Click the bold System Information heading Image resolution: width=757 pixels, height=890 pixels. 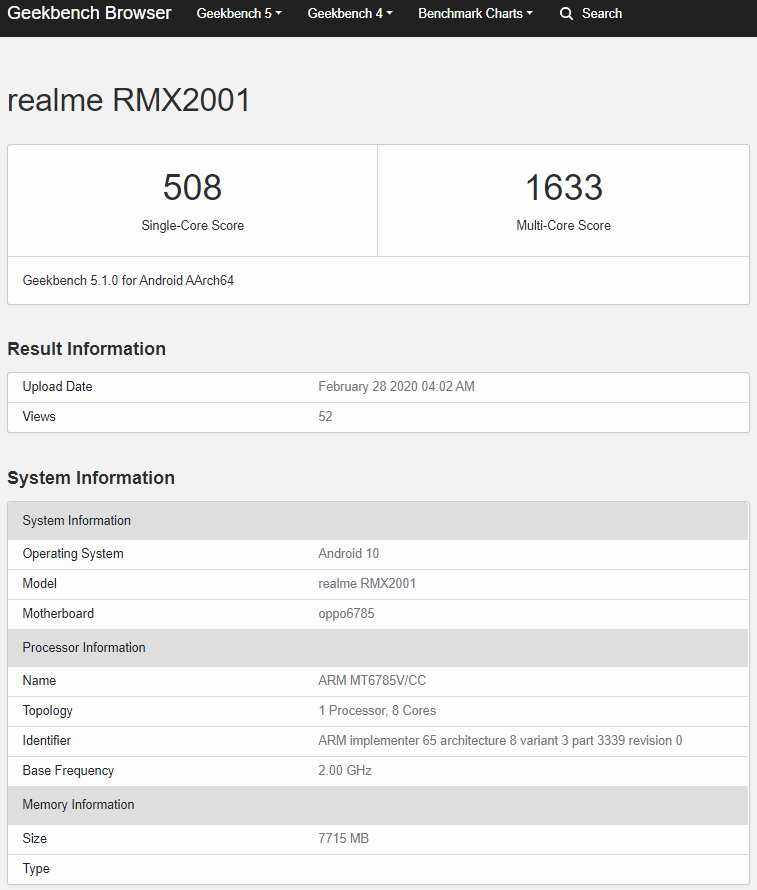[91, 478]
